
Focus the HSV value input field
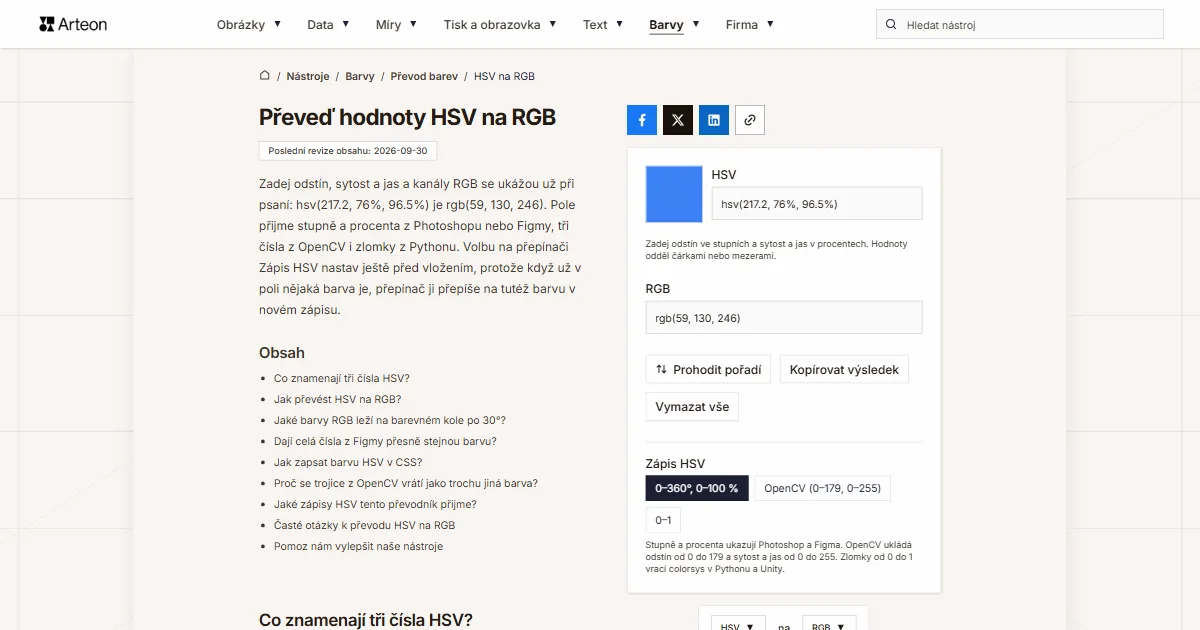(x=817, y=203)
